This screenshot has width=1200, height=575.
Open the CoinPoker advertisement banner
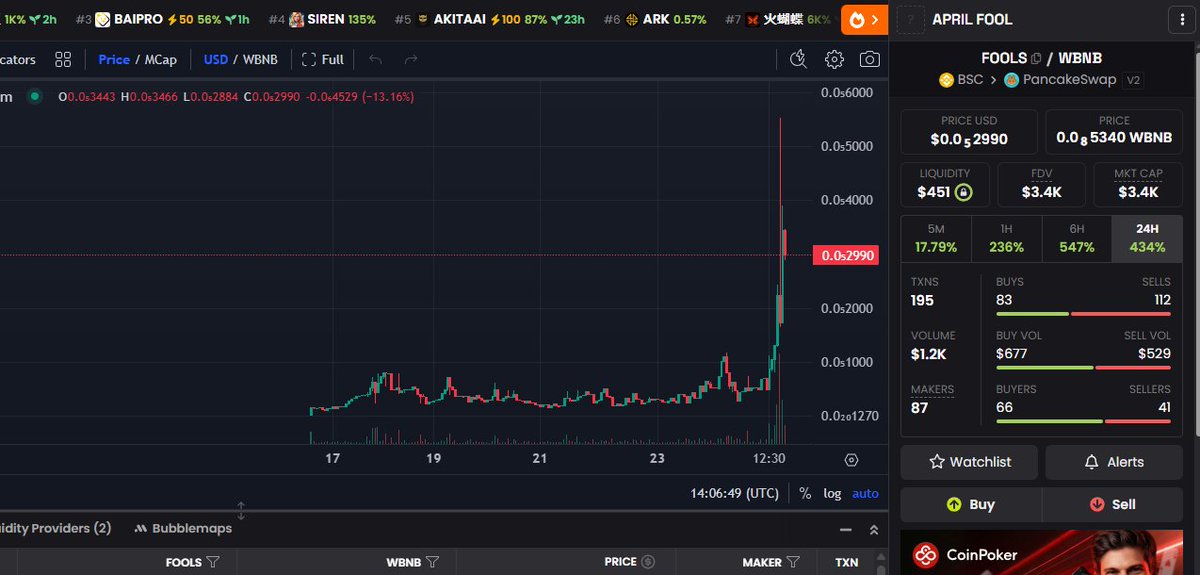1041,552
